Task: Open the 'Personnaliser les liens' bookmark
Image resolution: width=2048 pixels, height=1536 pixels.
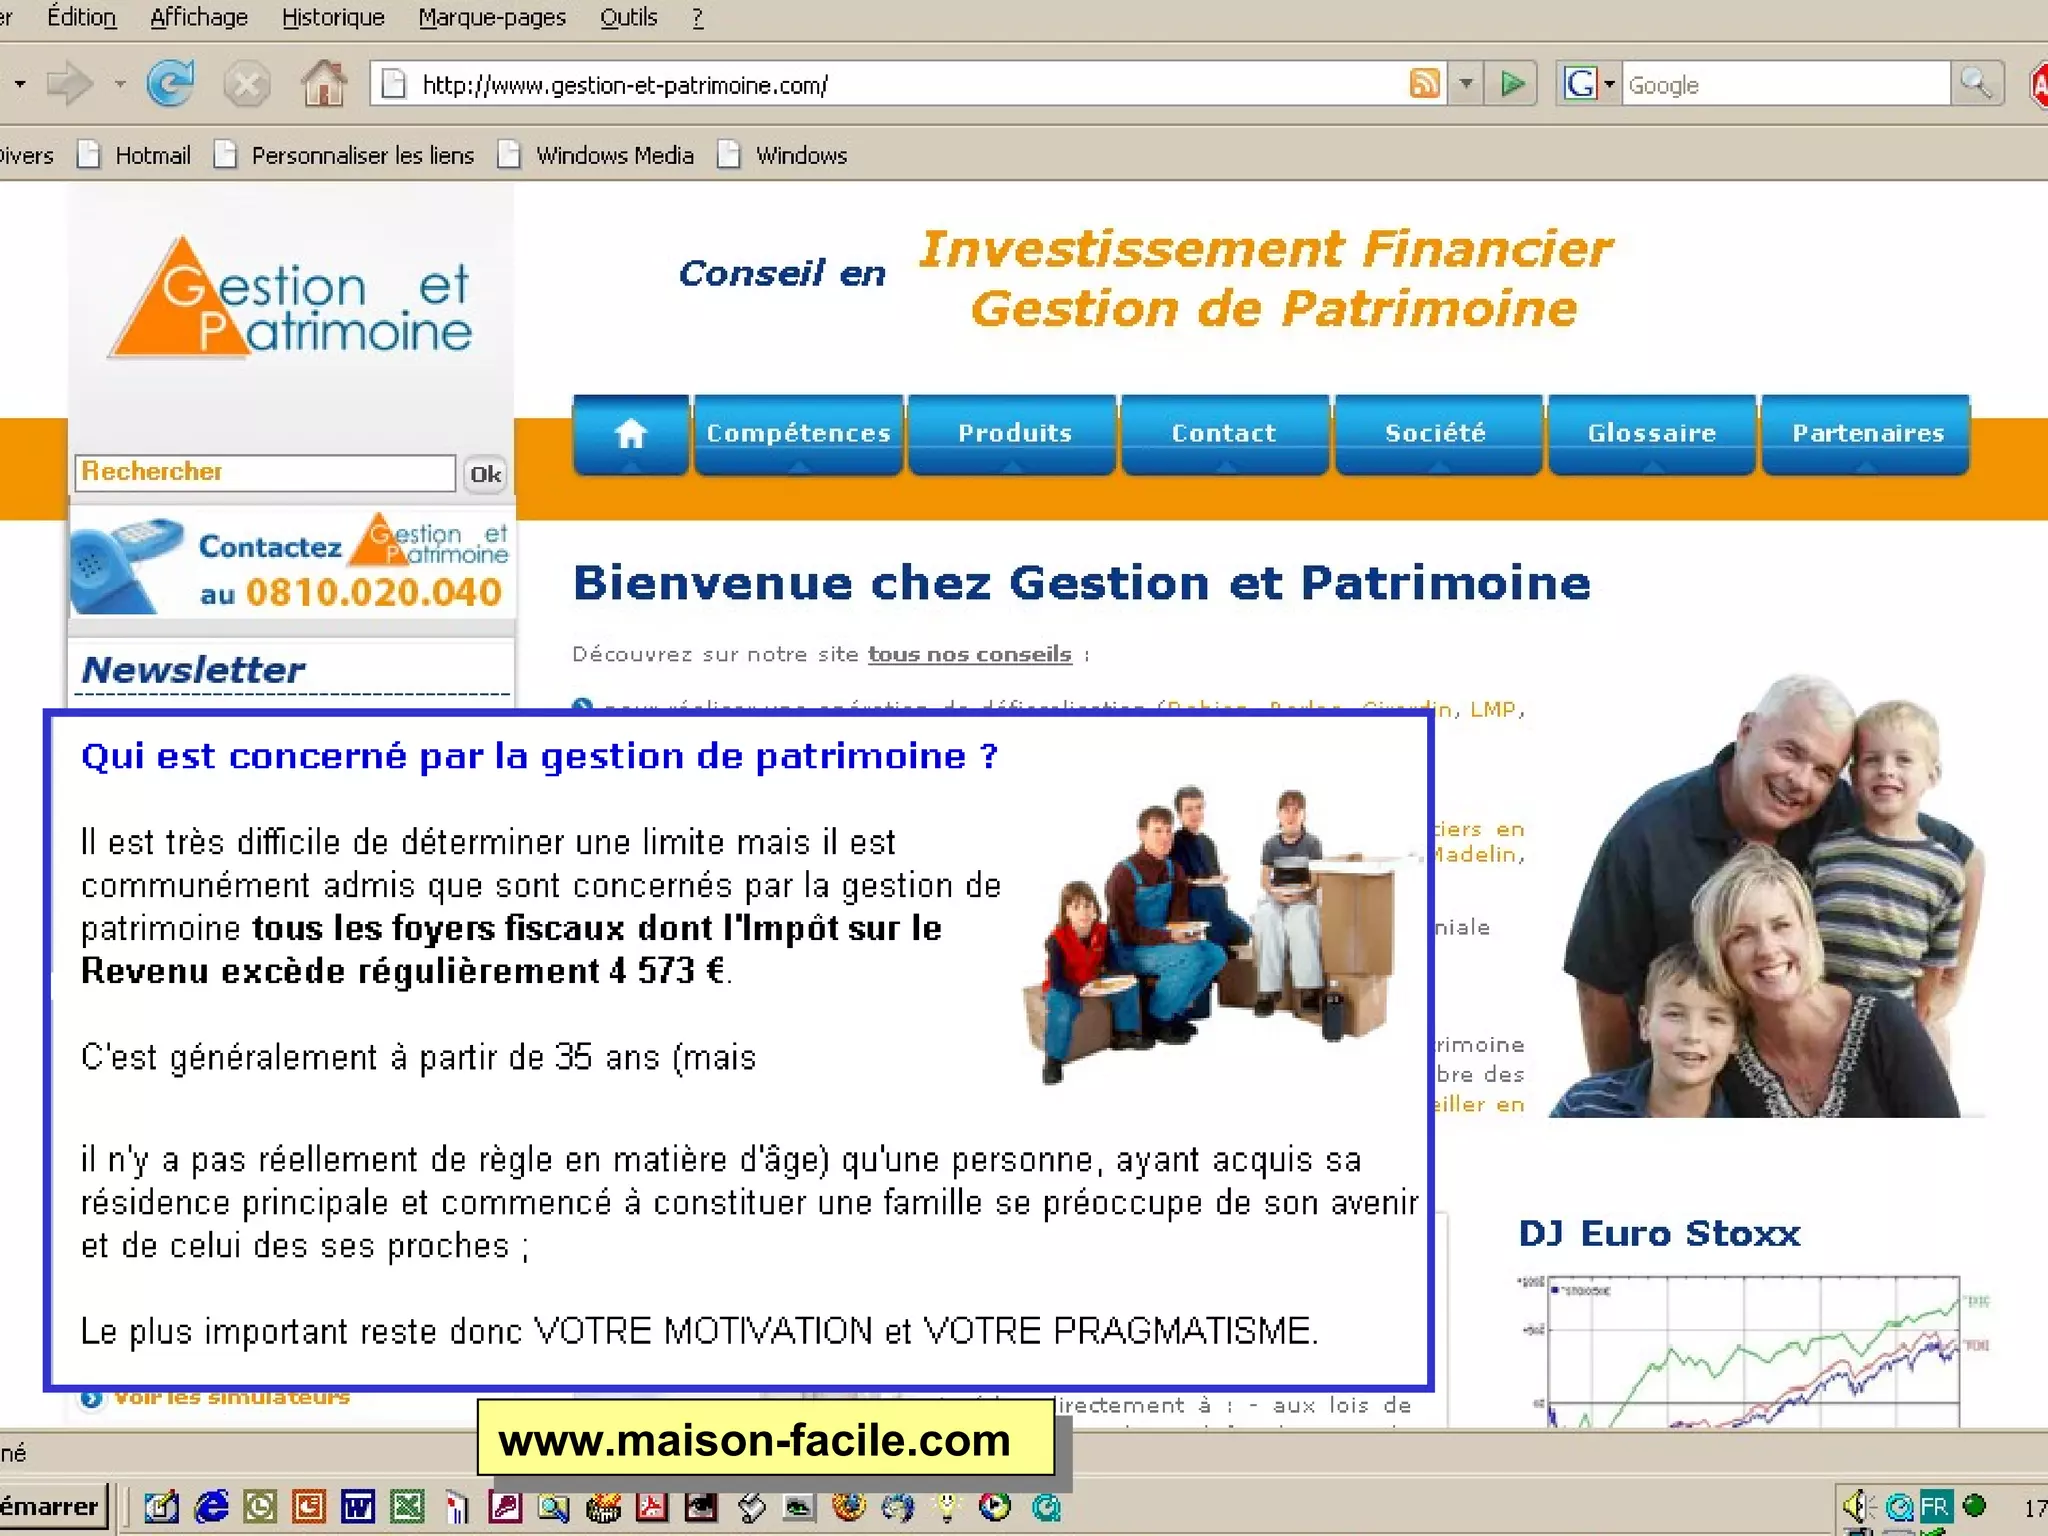Action: (x=345, y=155)
